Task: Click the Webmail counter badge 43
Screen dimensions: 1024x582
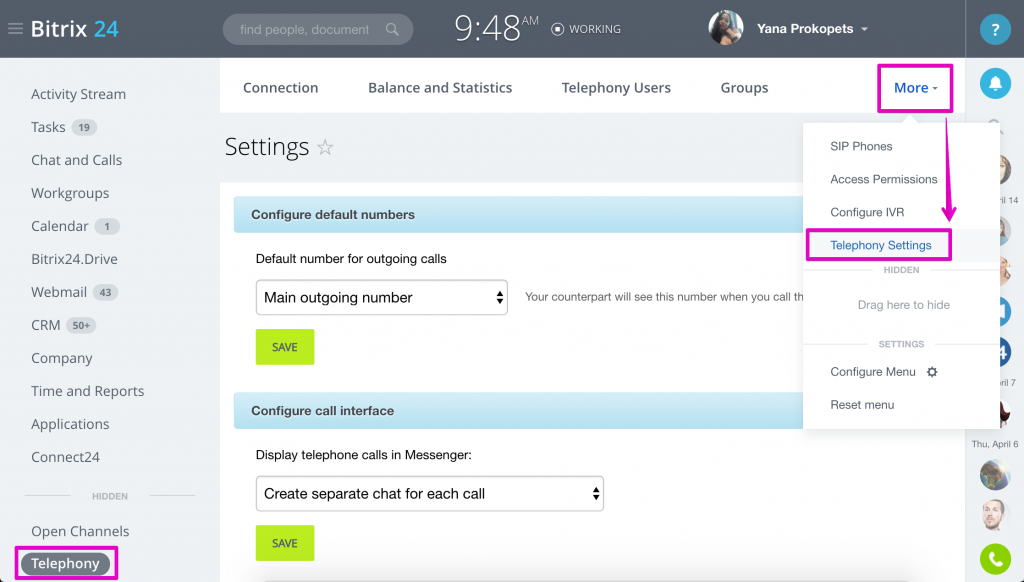Action: click(x=105, y=292)
